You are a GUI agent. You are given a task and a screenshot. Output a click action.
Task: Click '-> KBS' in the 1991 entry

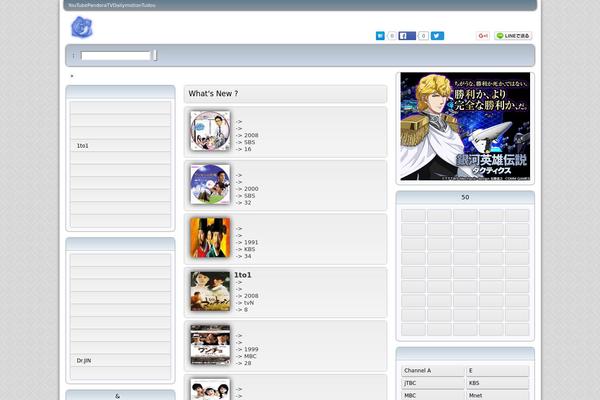(x=245, y=249)
